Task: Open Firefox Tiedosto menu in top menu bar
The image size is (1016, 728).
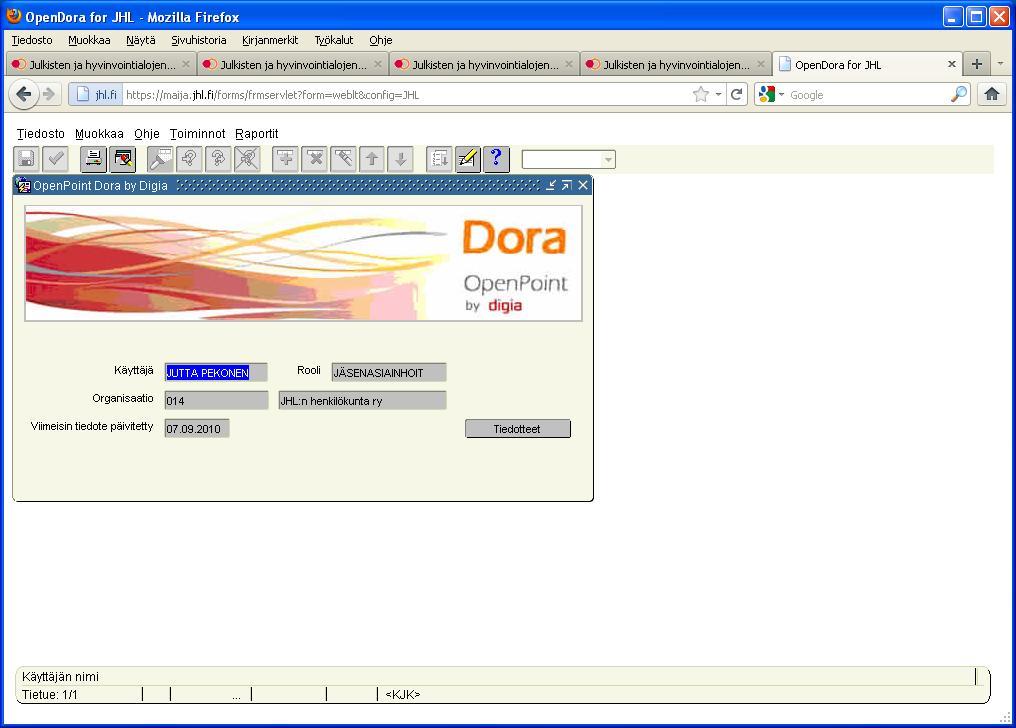Action: (x=32, y=40)
